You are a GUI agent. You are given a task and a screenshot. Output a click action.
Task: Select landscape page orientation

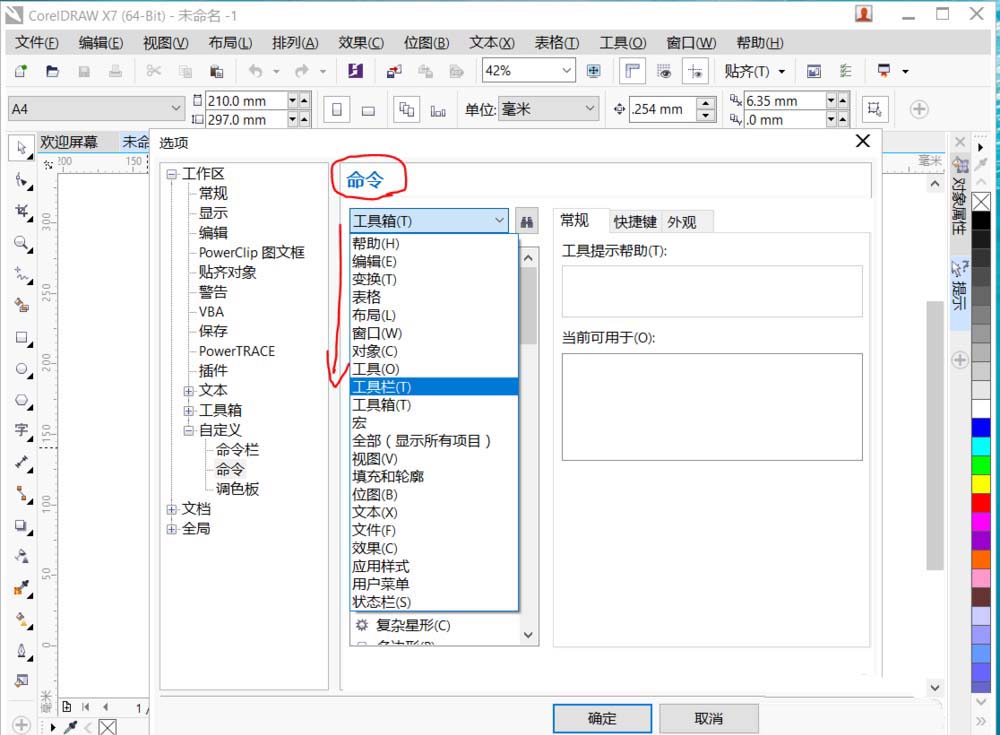tap(368, 110)
